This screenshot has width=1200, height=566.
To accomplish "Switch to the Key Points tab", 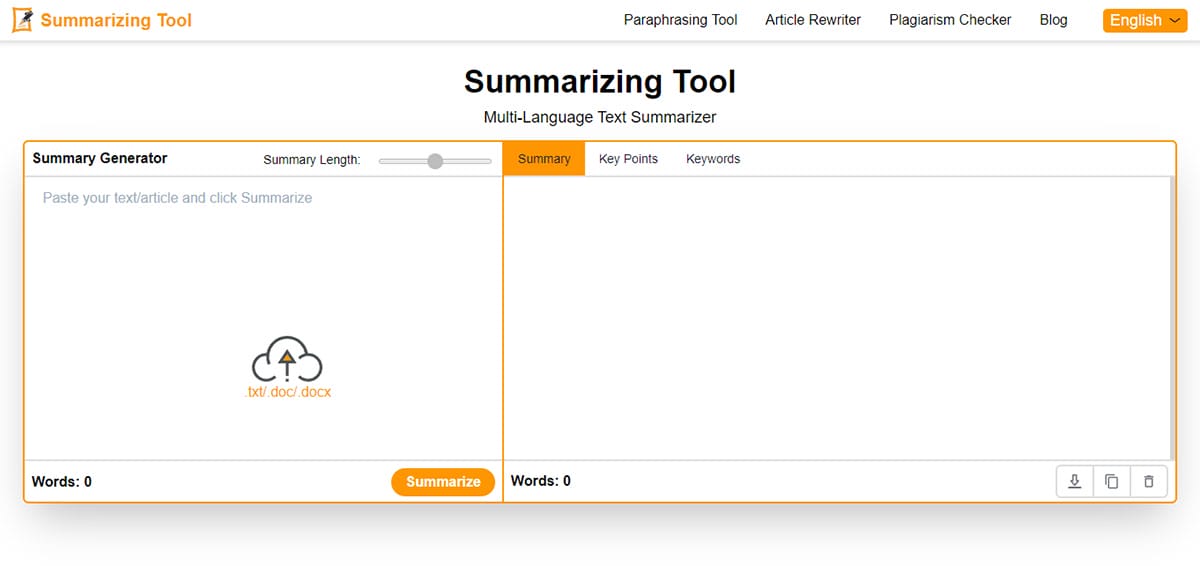I will tap(628, 159).
